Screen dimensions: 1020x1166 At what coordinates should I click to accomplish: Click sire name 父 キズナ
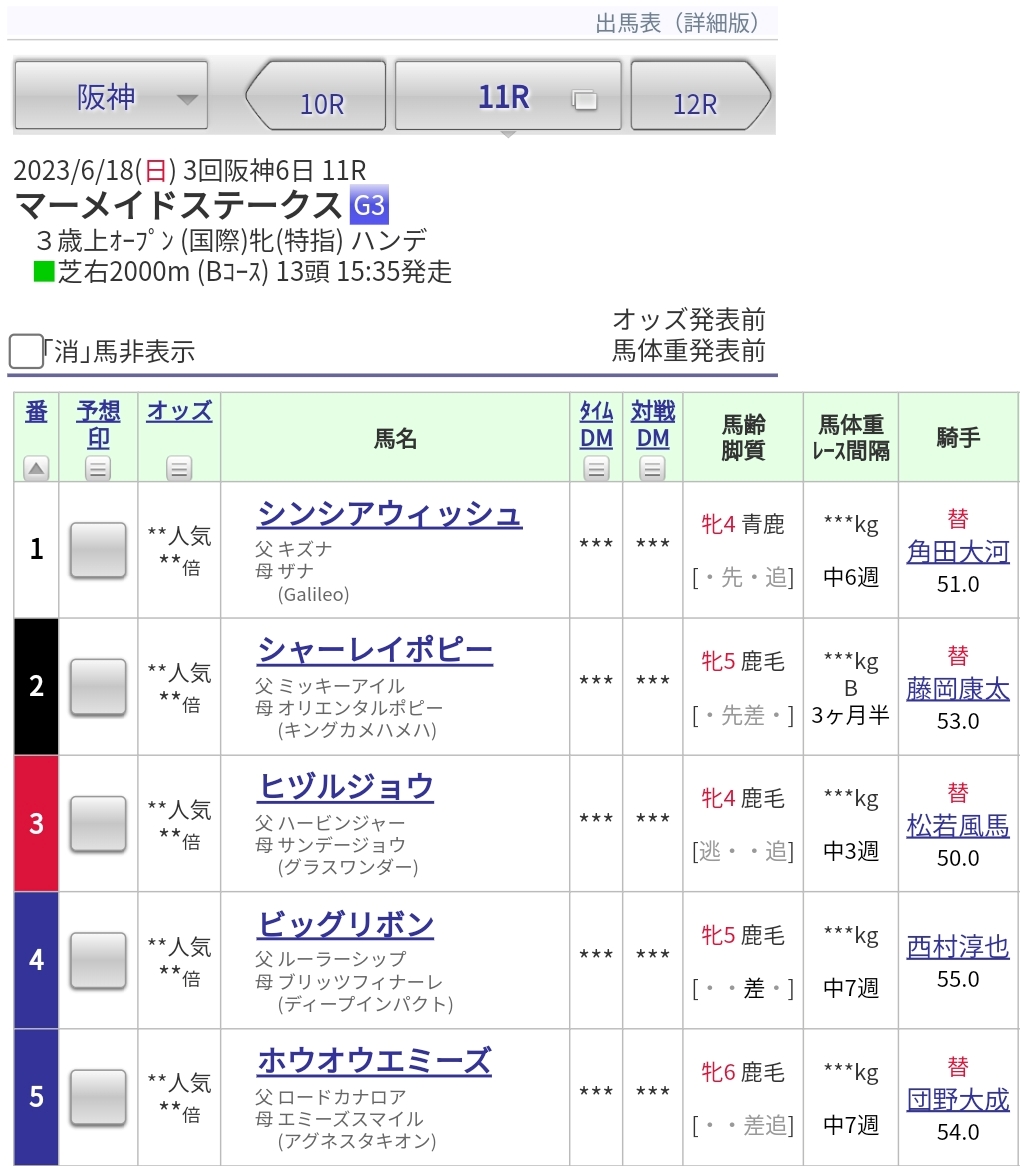tap(294, 549)
